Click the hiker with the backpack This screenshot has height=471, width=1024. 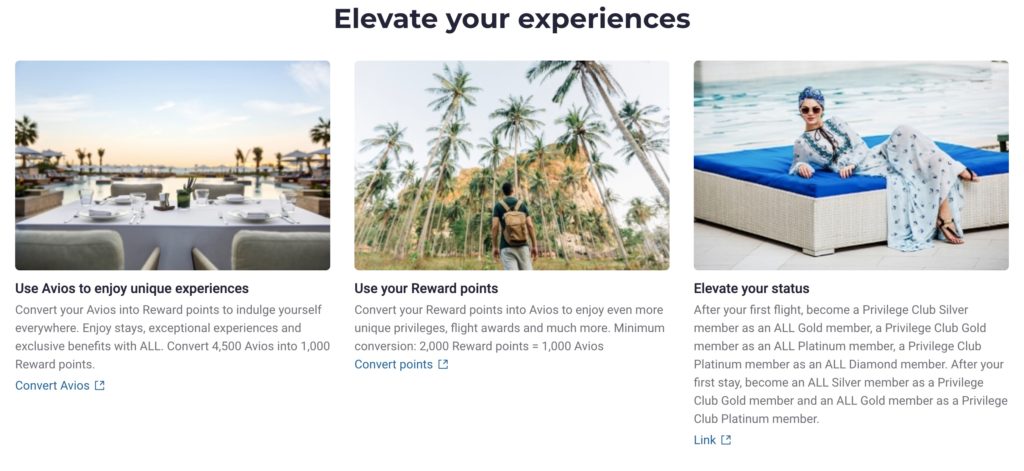click(x=513, y=223)
